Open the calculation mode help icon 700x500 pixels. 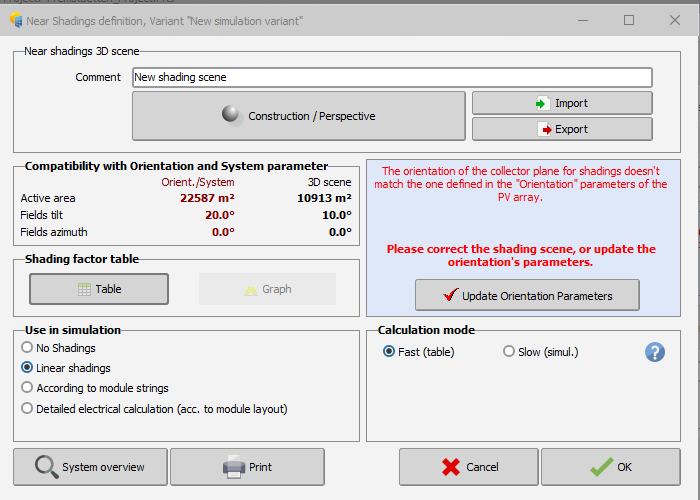[x=654, y=352]
